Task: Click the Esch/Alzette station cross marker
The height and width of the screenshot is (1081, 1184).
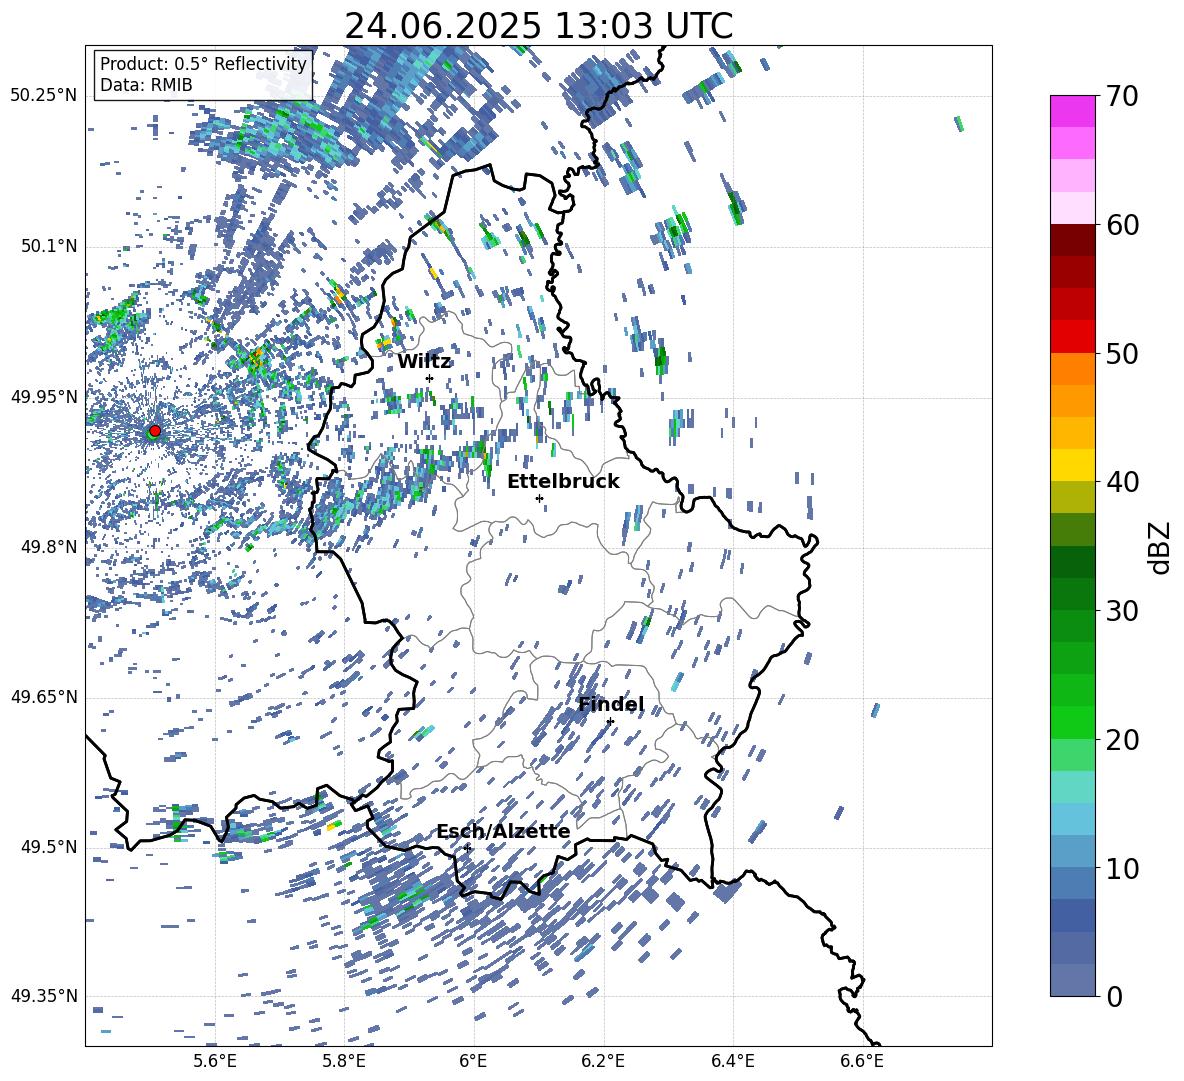Action: [467, 848]
